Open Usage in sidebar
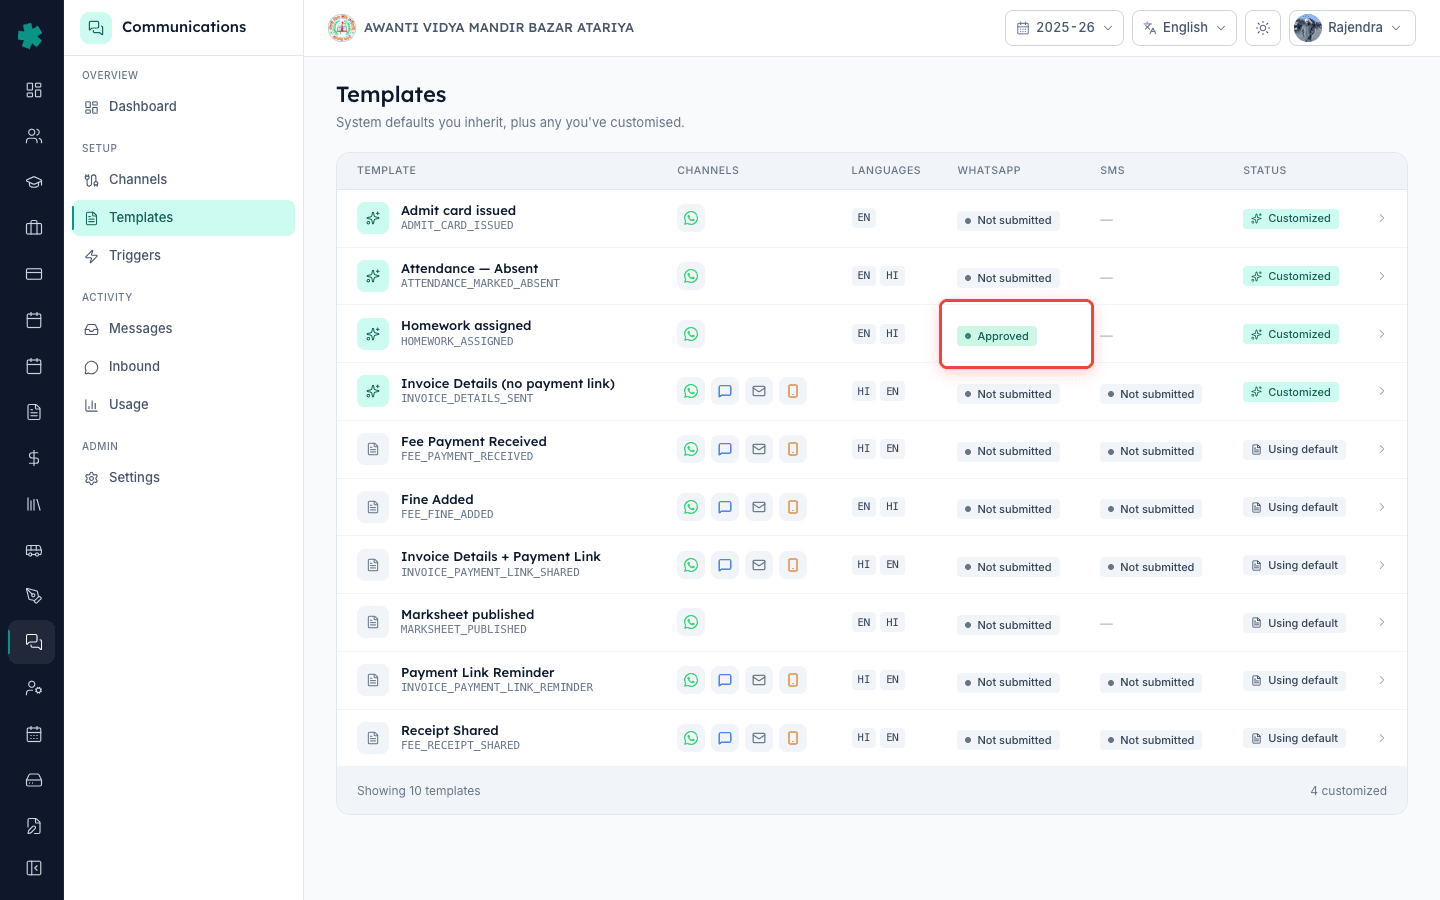 click(183, 405)
